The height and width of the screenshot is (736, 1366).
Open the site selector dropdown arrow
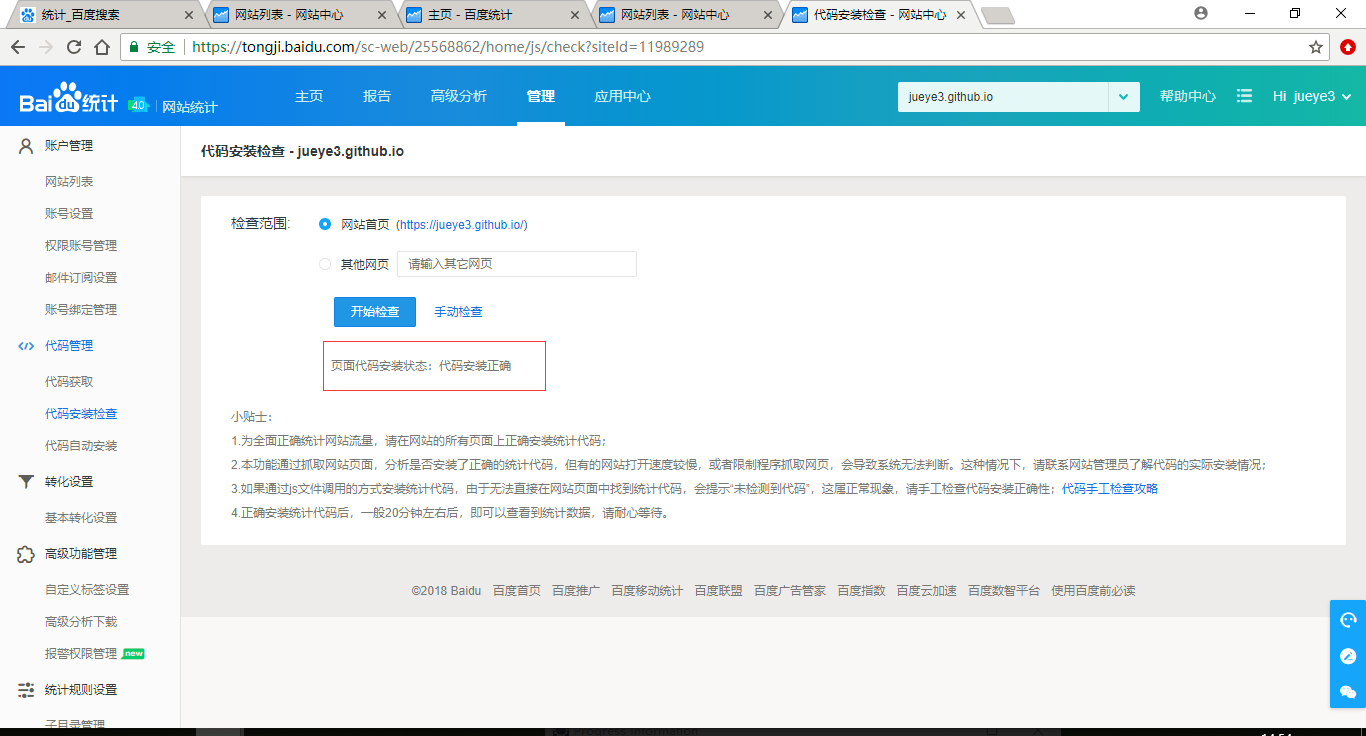[1123, 96]
